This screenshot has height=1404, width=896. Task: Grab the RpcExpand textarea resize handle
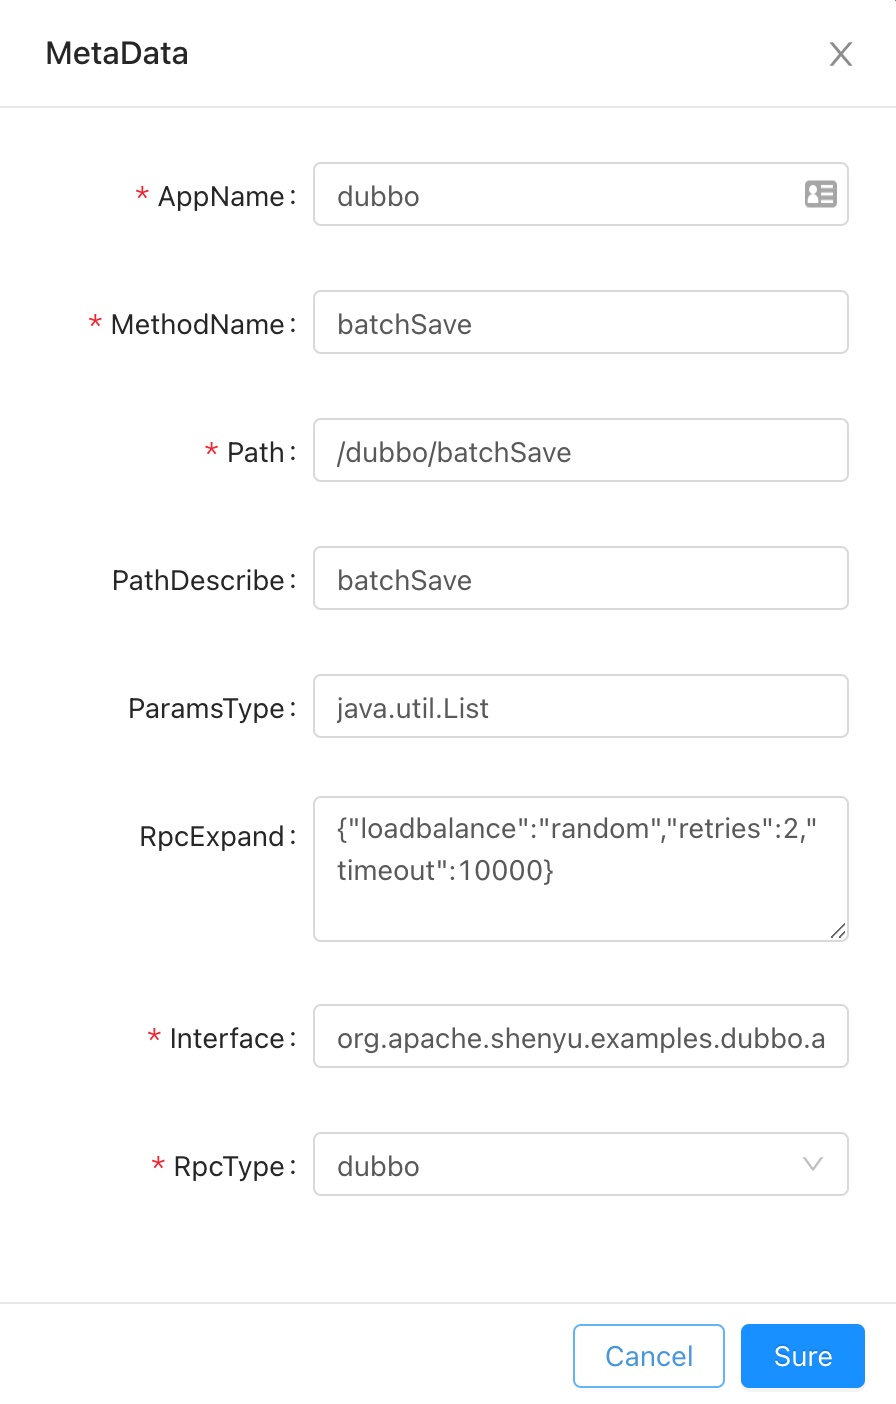coord(838,931)
